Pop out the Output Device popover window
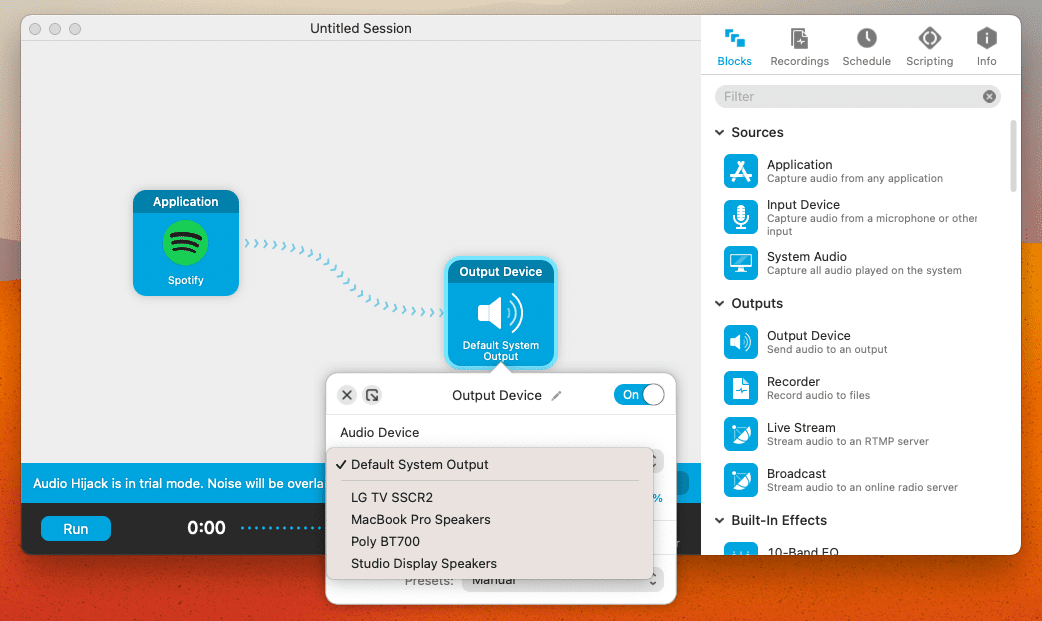This screenshot has width=1042, height=621. pos(372,395)
